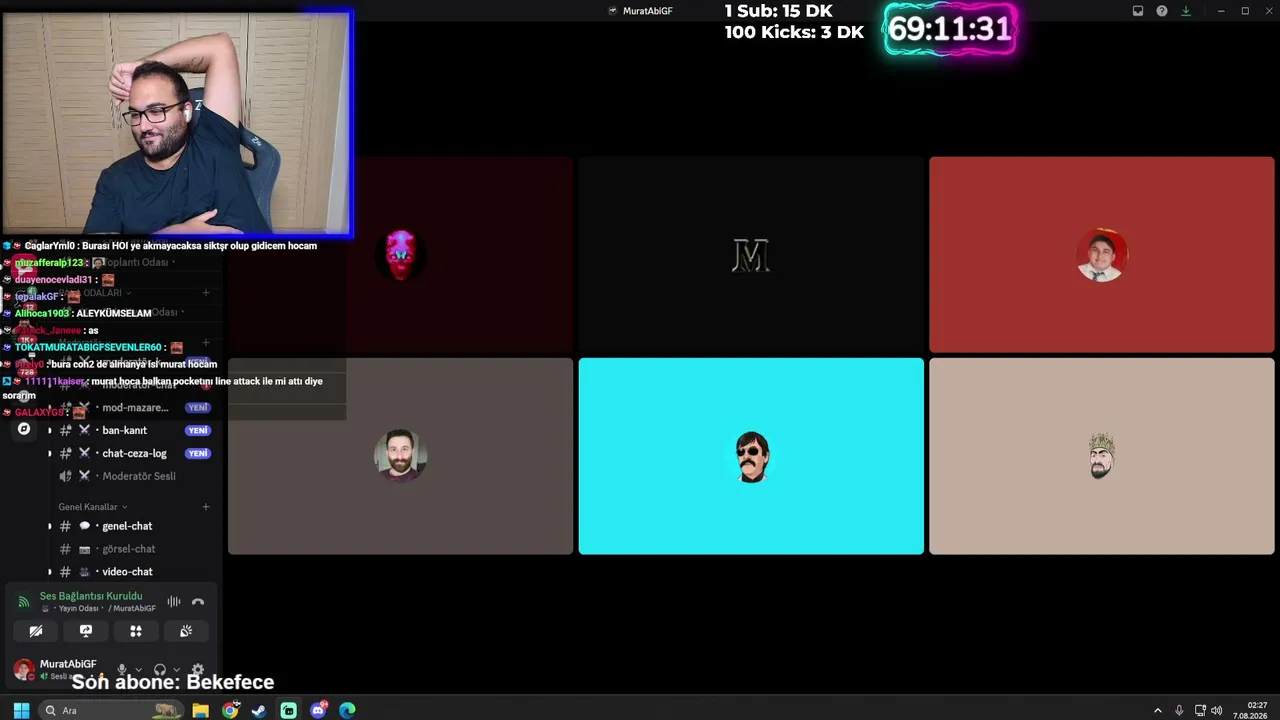Open the Yayın Odası / MuratAbiGF link
Screen dimensions: 1280x720
tap(98, 609)
